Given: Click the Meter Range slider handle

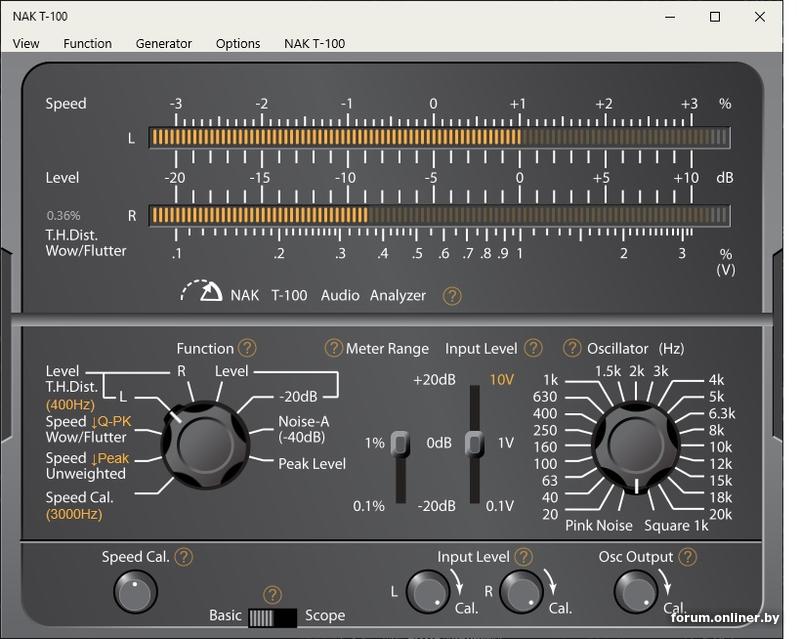Looking at the screenshot, I should pos(400,443).
